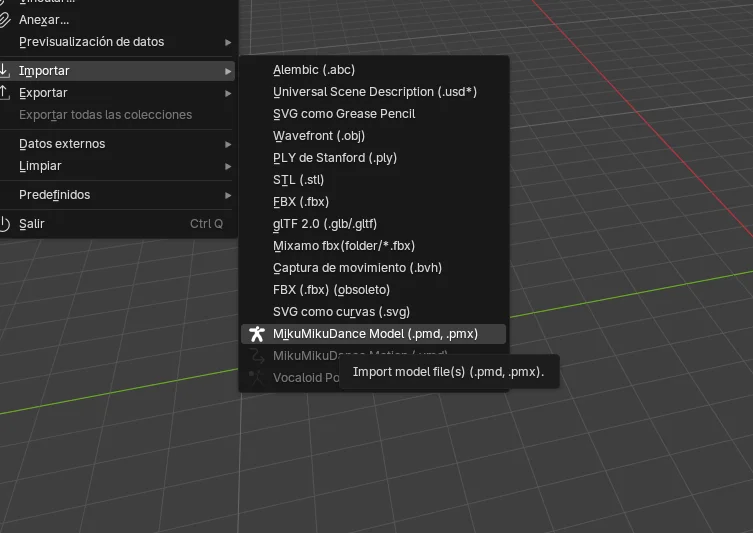Select glTF 2.0 (.glb/.gltf) import
This screenshot has height=533, width=753.
pyautogui.click(x=374, y=224)
